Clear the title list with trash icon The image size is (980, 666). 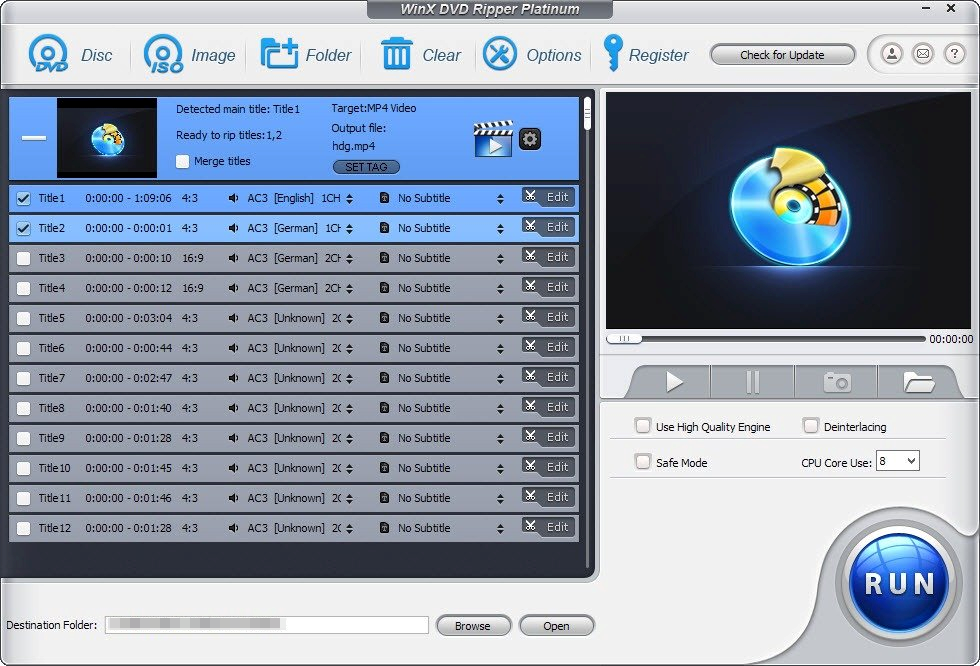click(396, 54)
